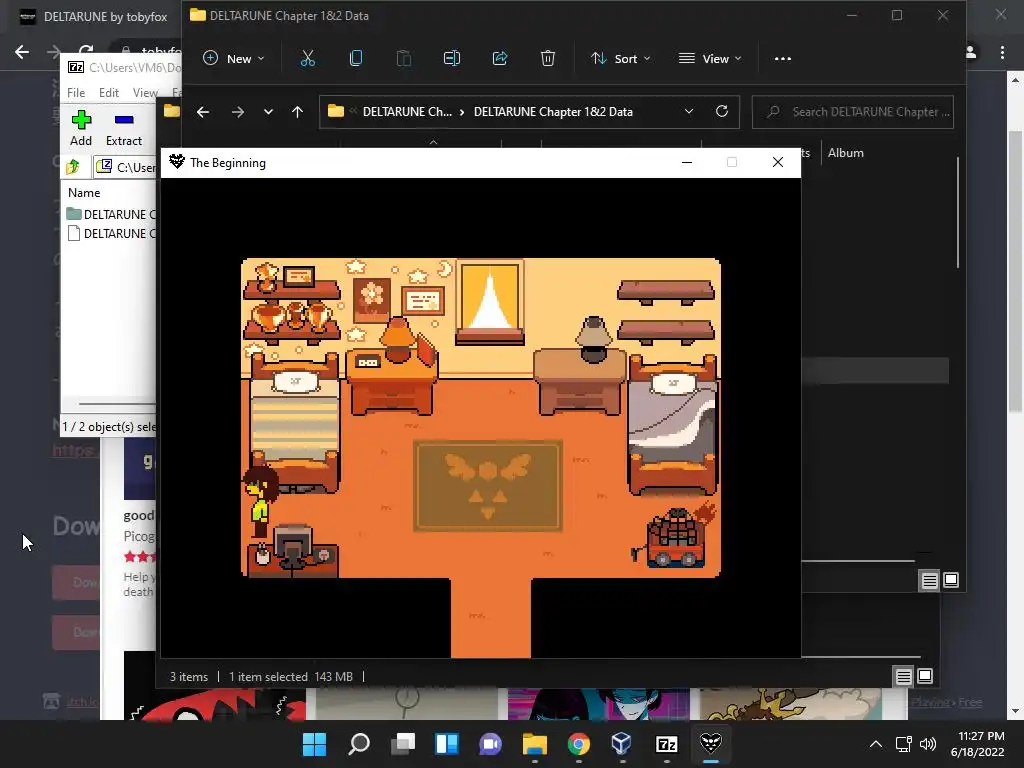The image size is (1024, 768).
Task: Open the View dropdown menu
Action: (710, 59)
